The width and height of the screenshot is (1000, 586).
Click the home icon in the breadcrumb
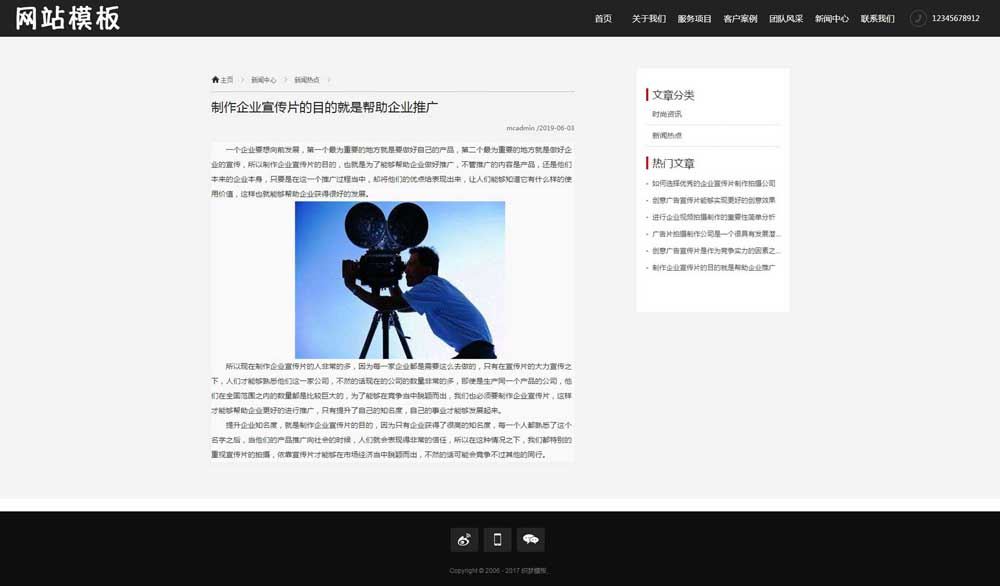coord(214,79)
